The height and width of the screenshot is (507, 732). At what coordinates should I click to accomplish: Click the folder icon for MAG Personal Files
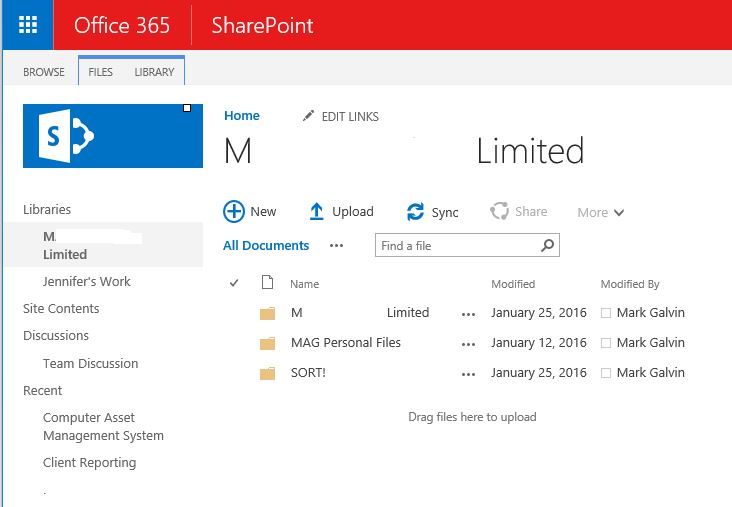coord(267,344)
